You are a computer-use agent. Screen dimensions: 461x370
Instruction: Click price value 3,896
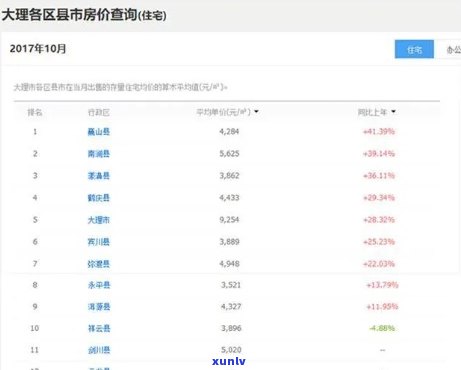tap(231, 328)
